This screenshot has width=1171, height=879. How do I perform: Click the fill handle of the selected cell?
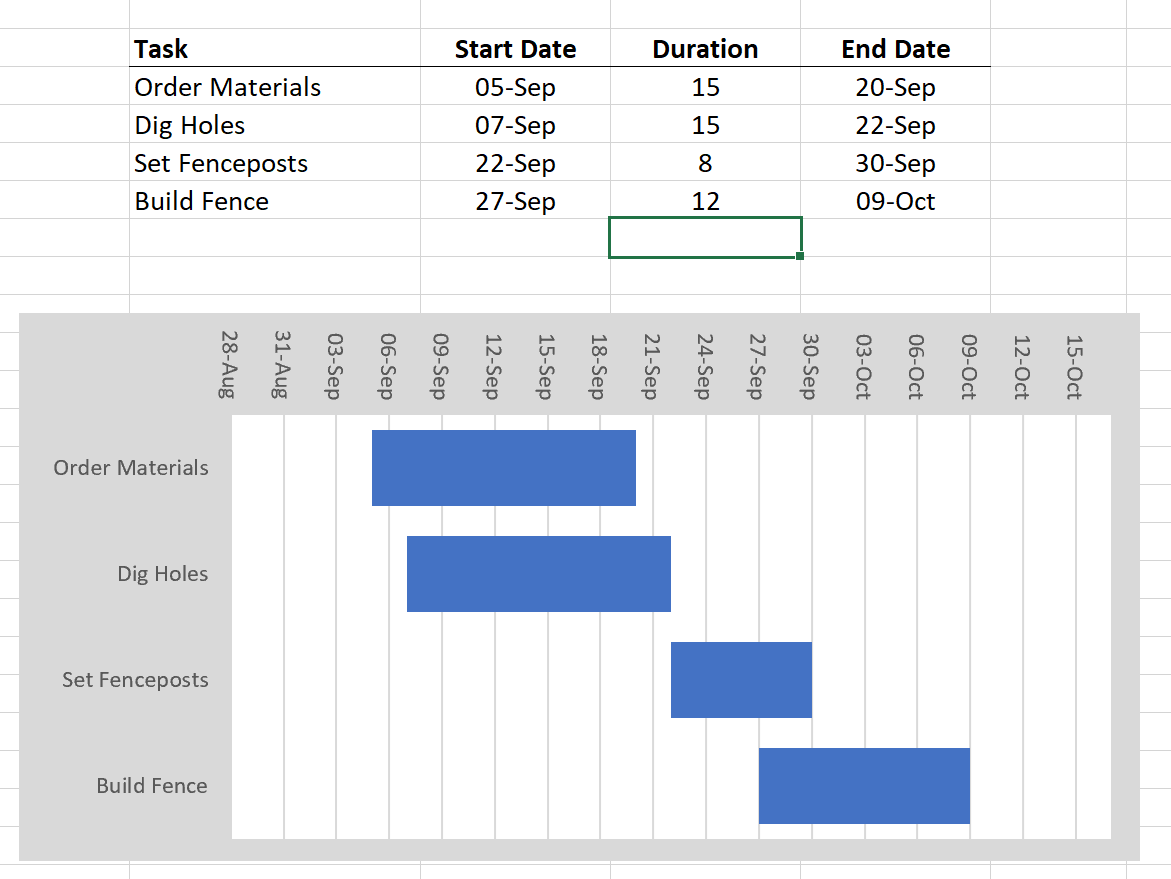pyautogui.click(x=800, y=256)
